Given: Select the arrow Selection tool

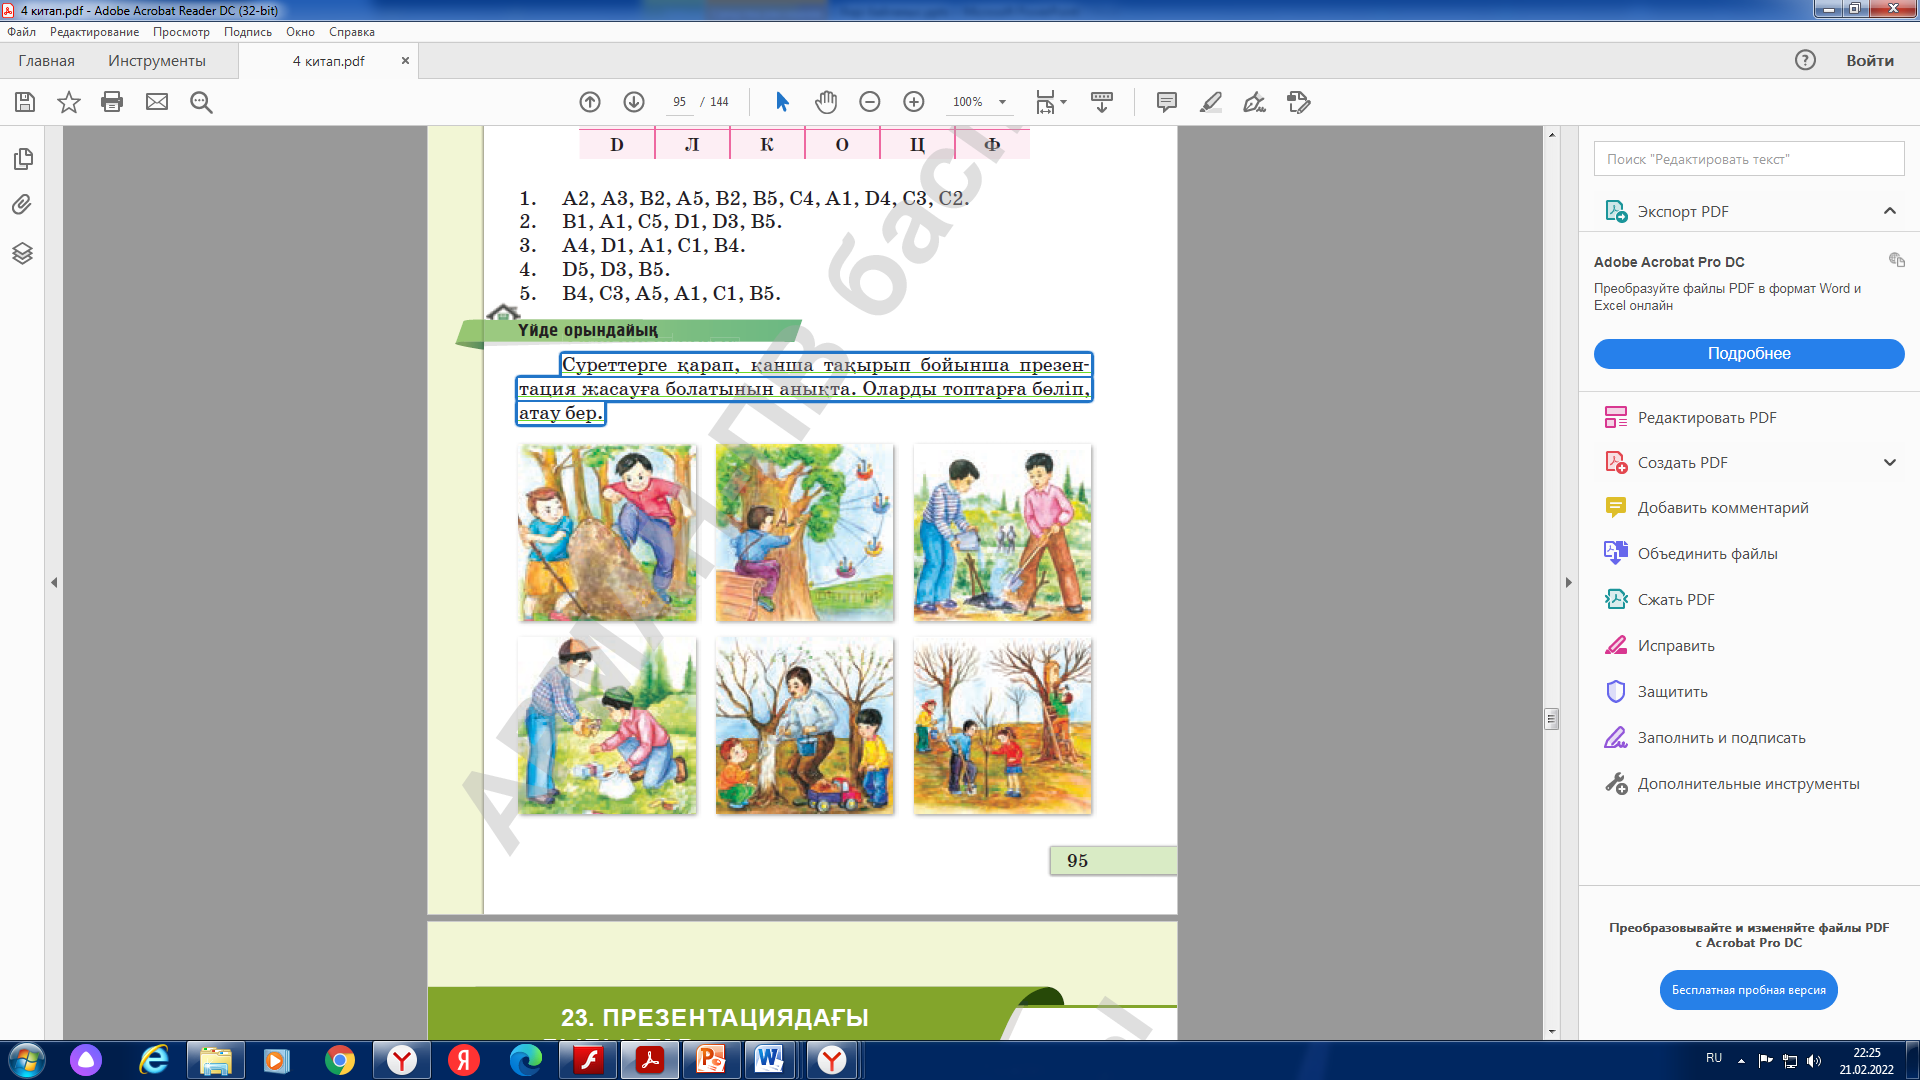Looking at the screenshot, I should click(x=782, y=102).
